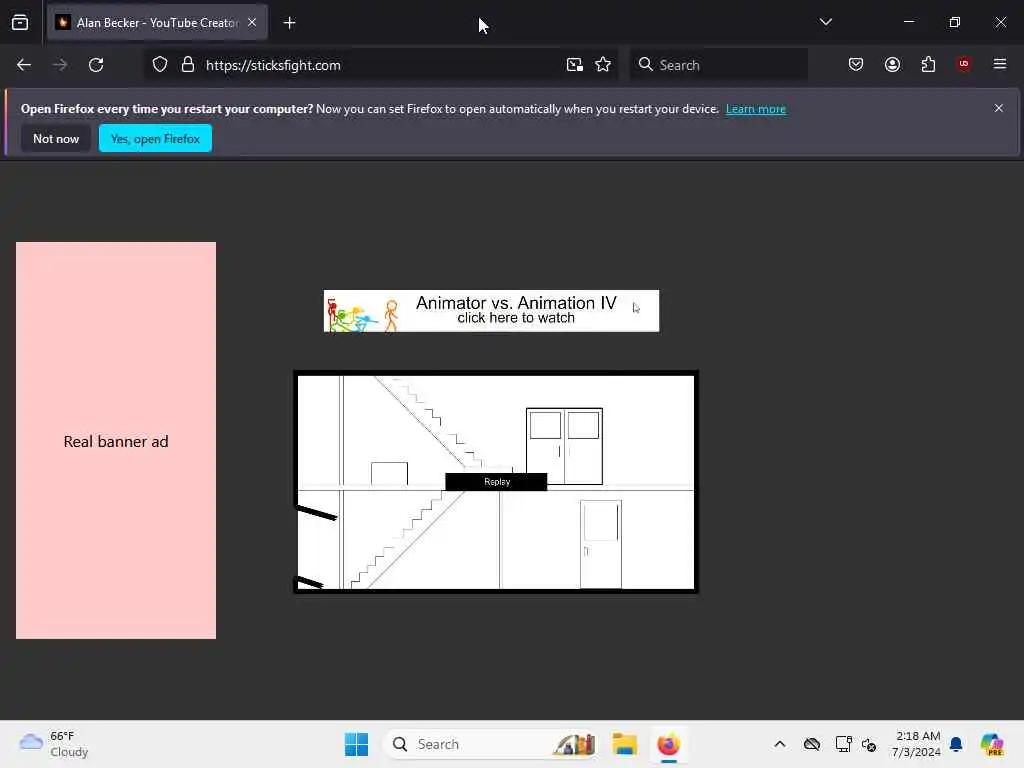Open notifications bell icon

[x=956, y=744]
